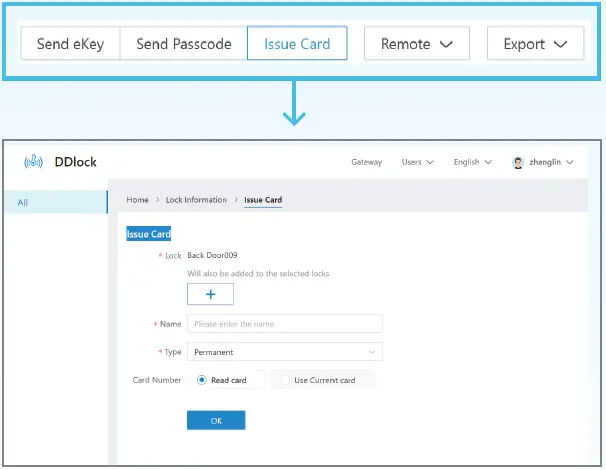Click the Send eKey tab button
Viewport: 606px width, 470px height.
[x=70, y=43]
